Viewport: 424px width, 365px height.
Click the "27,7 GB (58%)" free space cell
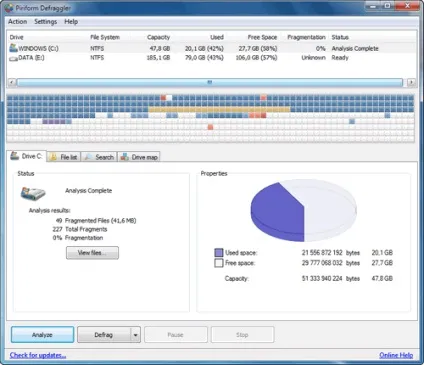(x=258, y=48)
